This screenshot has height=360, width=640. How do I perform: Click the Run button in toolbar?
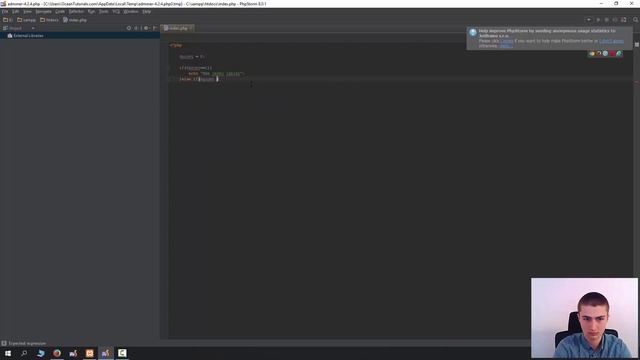(598, 20)
